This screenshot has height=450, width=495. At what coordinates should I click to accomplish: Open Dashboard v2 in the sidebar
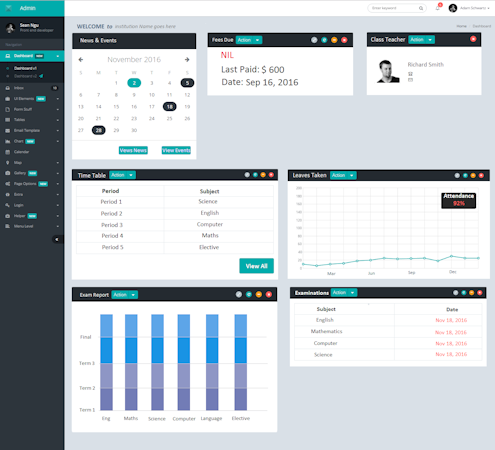25,76
